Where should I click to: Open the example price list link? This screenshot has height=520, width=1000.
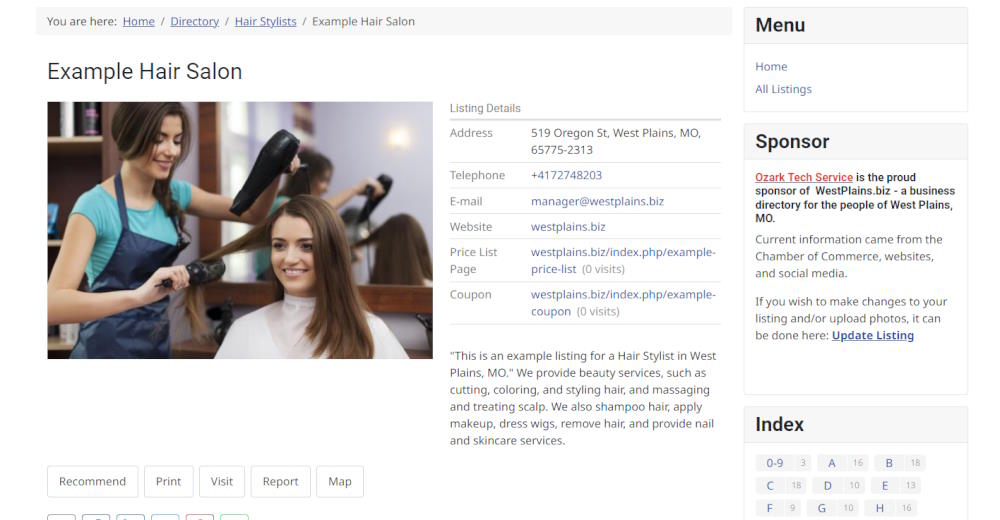(x=622, y=253)
